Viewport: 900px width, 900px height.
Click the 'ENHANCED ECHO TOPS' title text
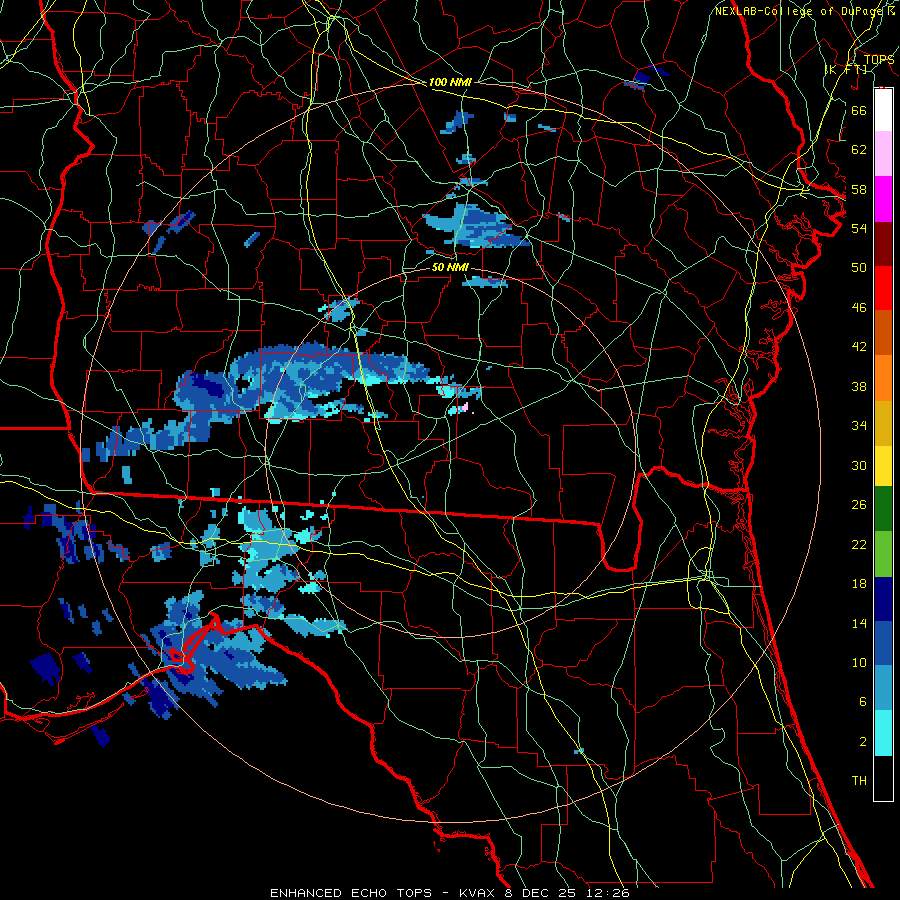(x=351, y=893)
